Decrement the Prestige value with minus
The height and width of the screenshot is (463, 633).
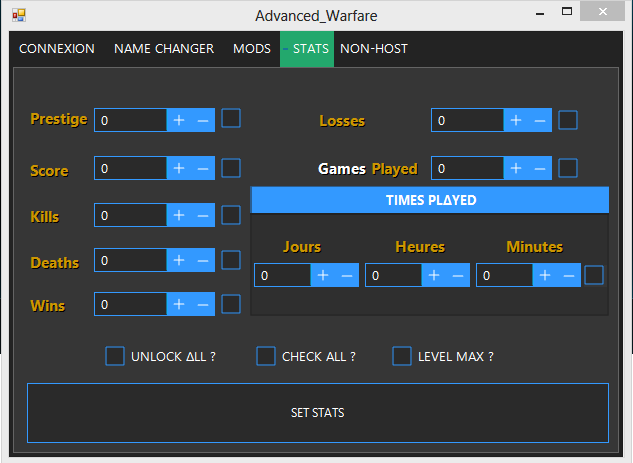(x=203, y=120)
